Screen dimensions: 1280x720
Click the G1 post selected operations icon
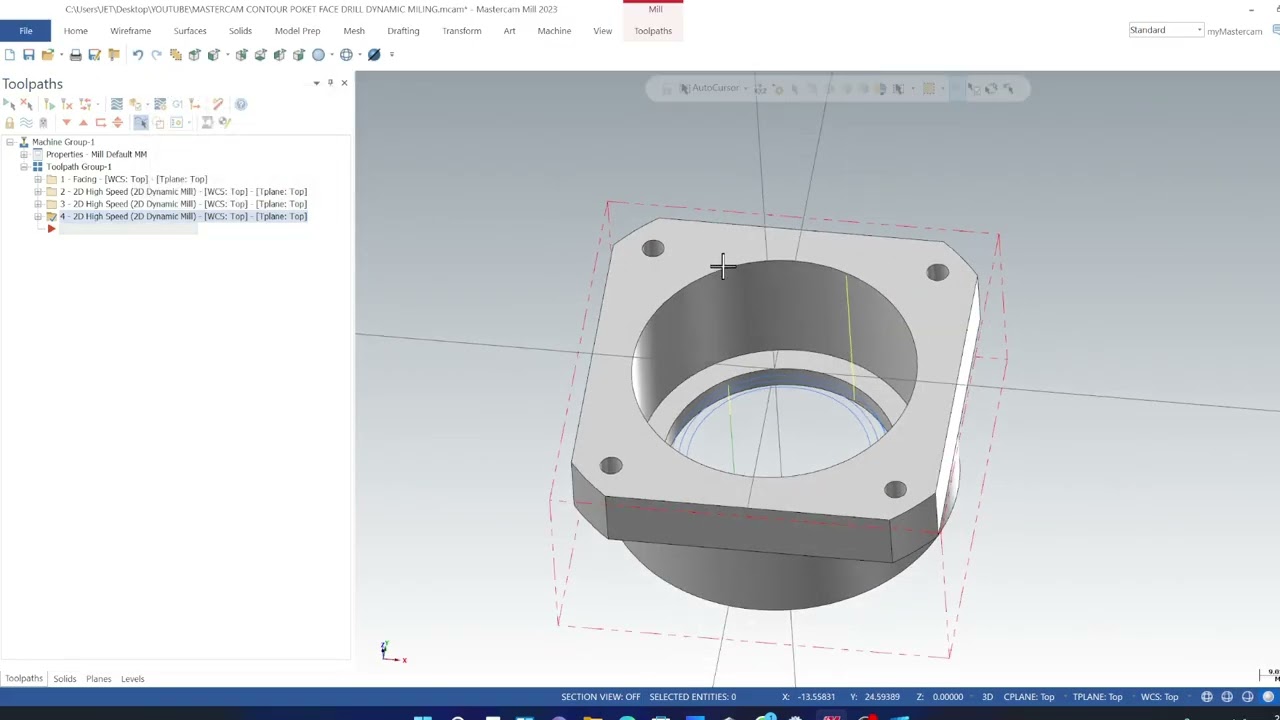(177, 104)
